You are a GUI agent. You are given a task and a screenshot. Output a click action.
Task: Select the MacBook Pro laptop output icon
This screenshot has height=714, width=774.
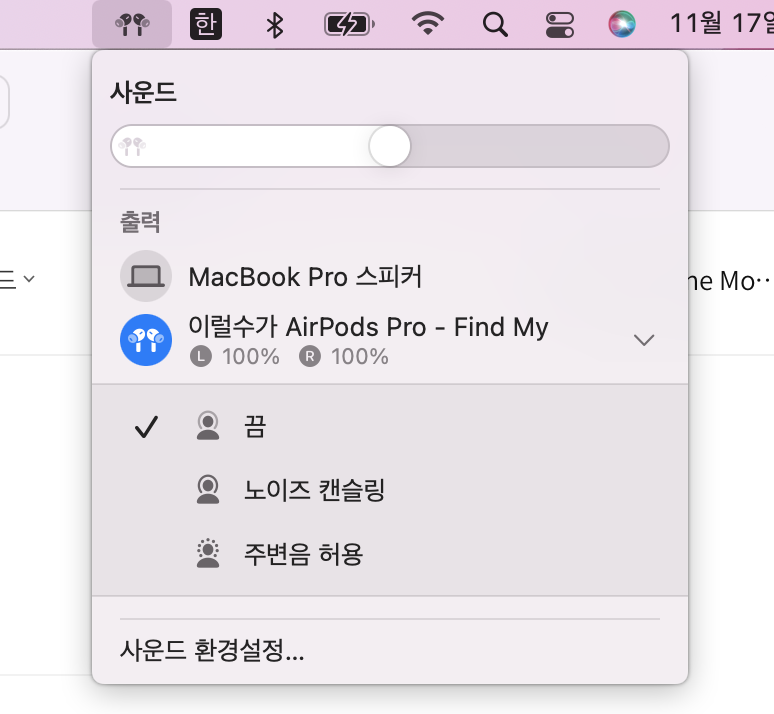146,276
